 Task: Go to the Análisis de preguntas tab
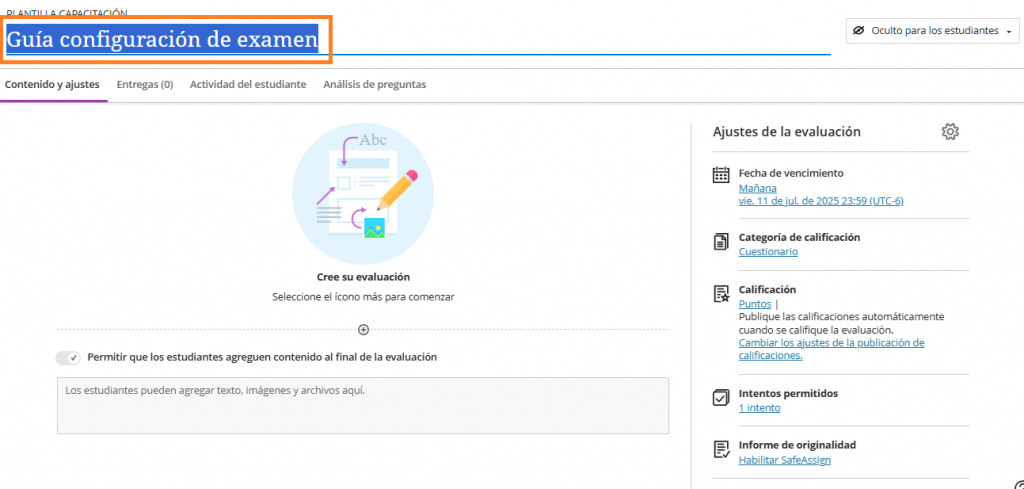[x=374, y=85]
